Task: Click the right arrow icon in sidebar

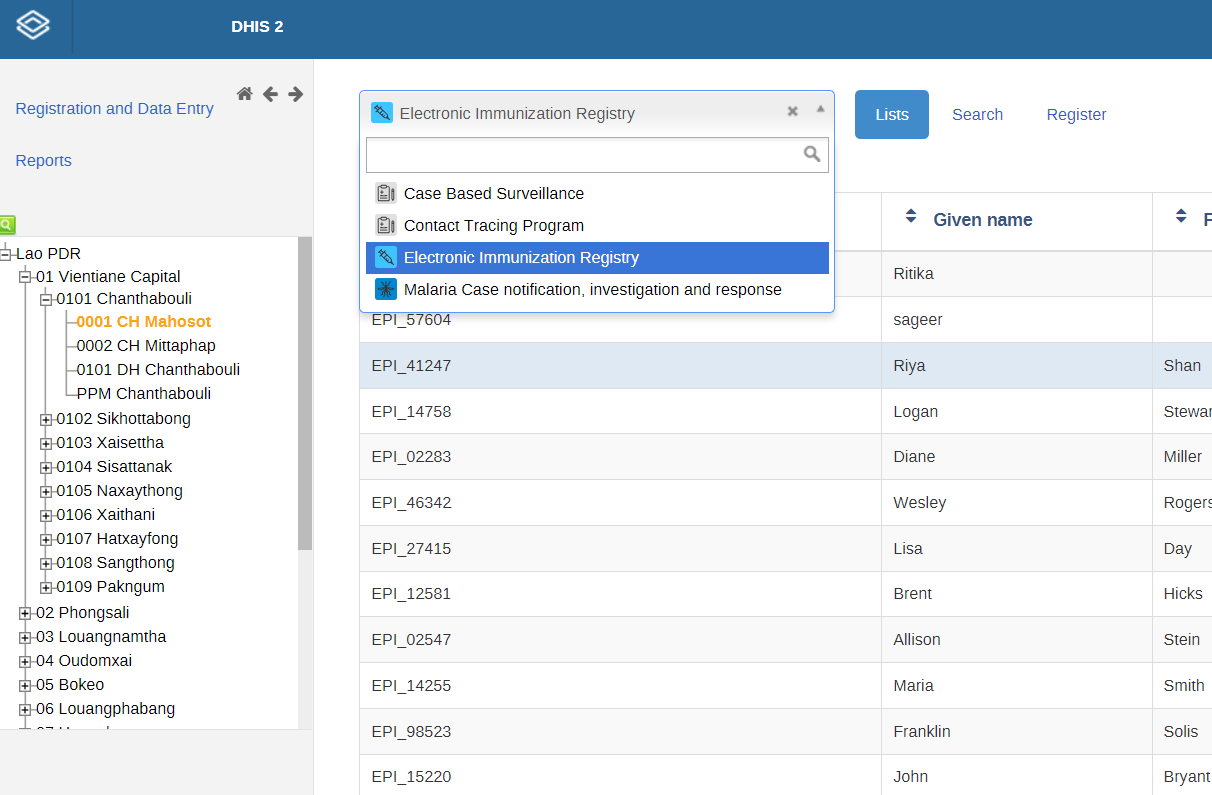Action: [x=296, y=94]
